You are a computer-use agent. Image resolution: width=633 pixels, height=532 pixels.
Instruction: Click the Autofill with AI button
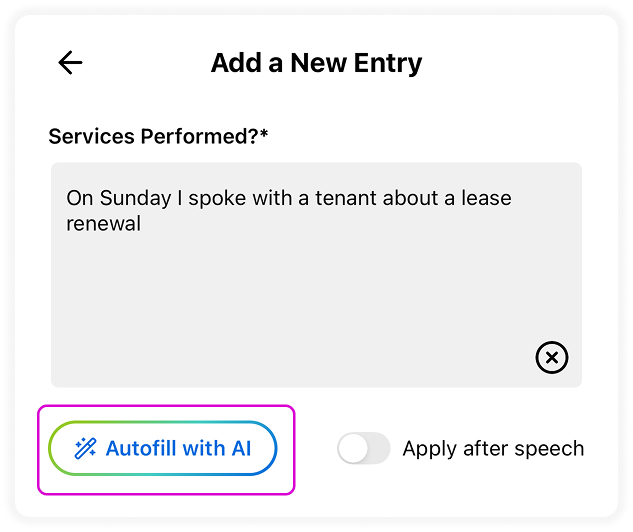[163, 448]
